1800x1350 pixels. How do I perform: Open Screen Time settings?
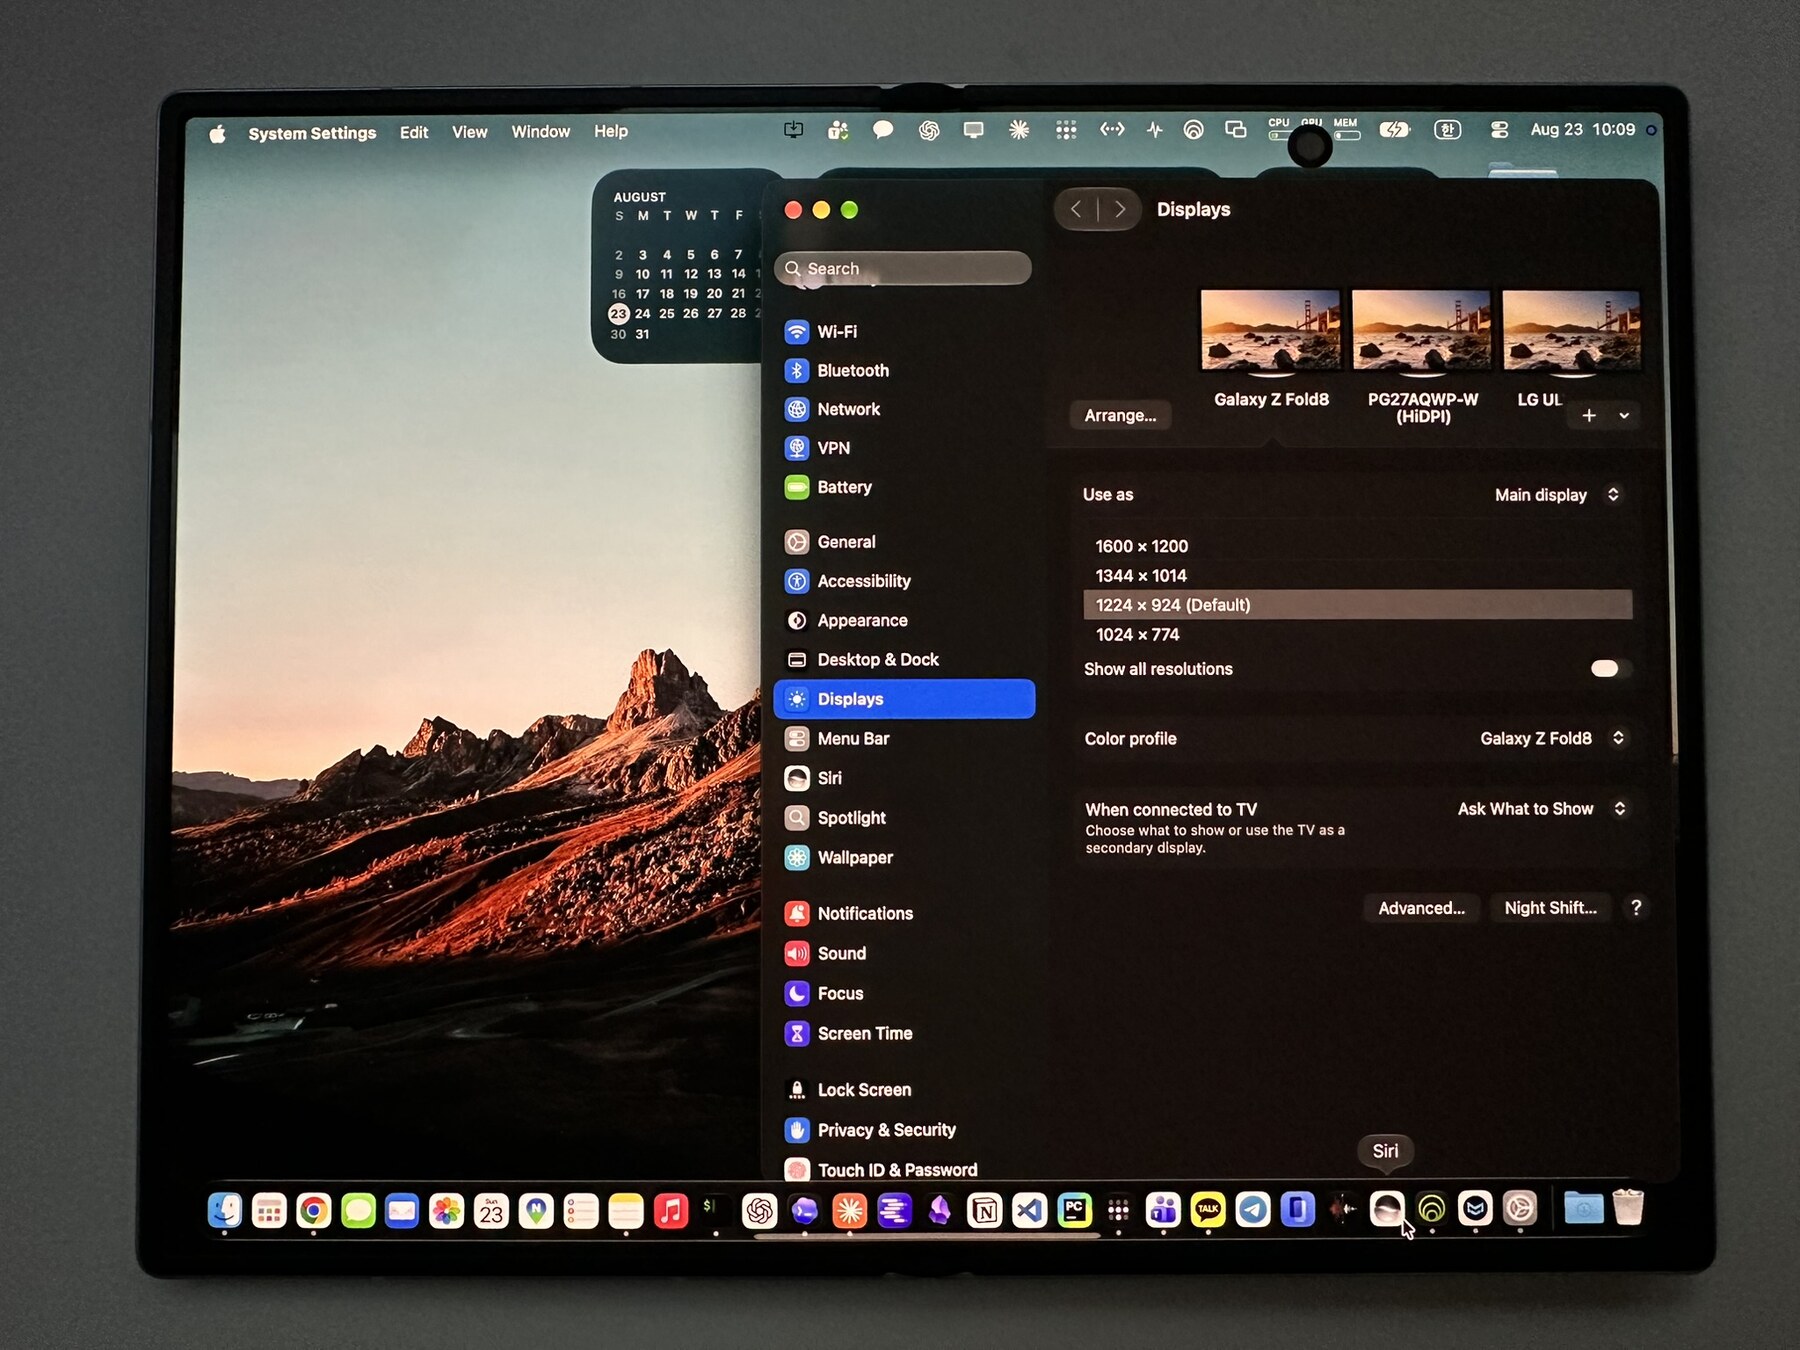click(904, 1034)
